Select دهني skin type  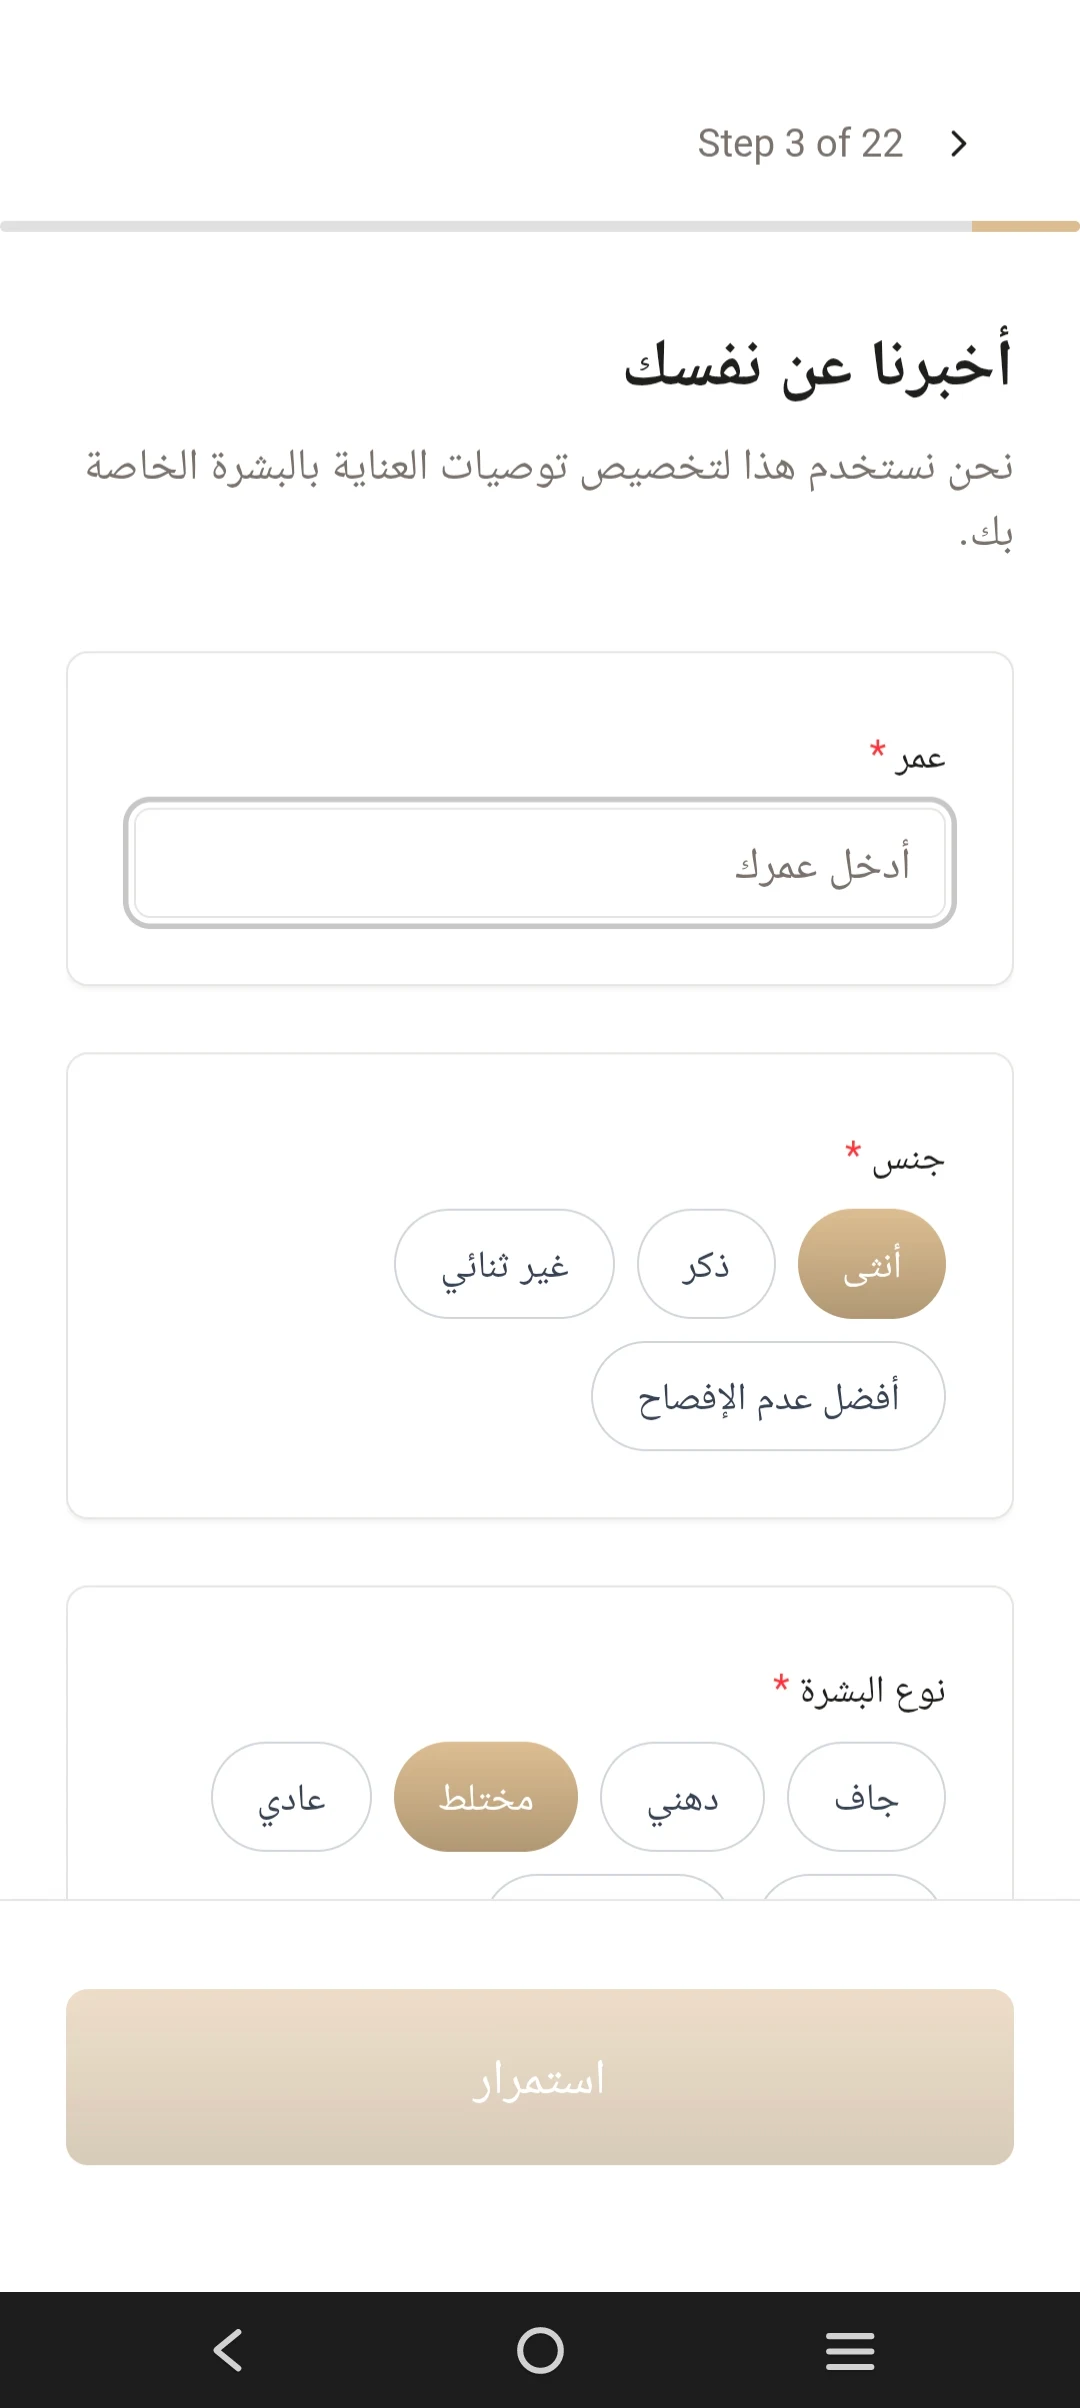pyautogui.click(x=682, y=1797)
